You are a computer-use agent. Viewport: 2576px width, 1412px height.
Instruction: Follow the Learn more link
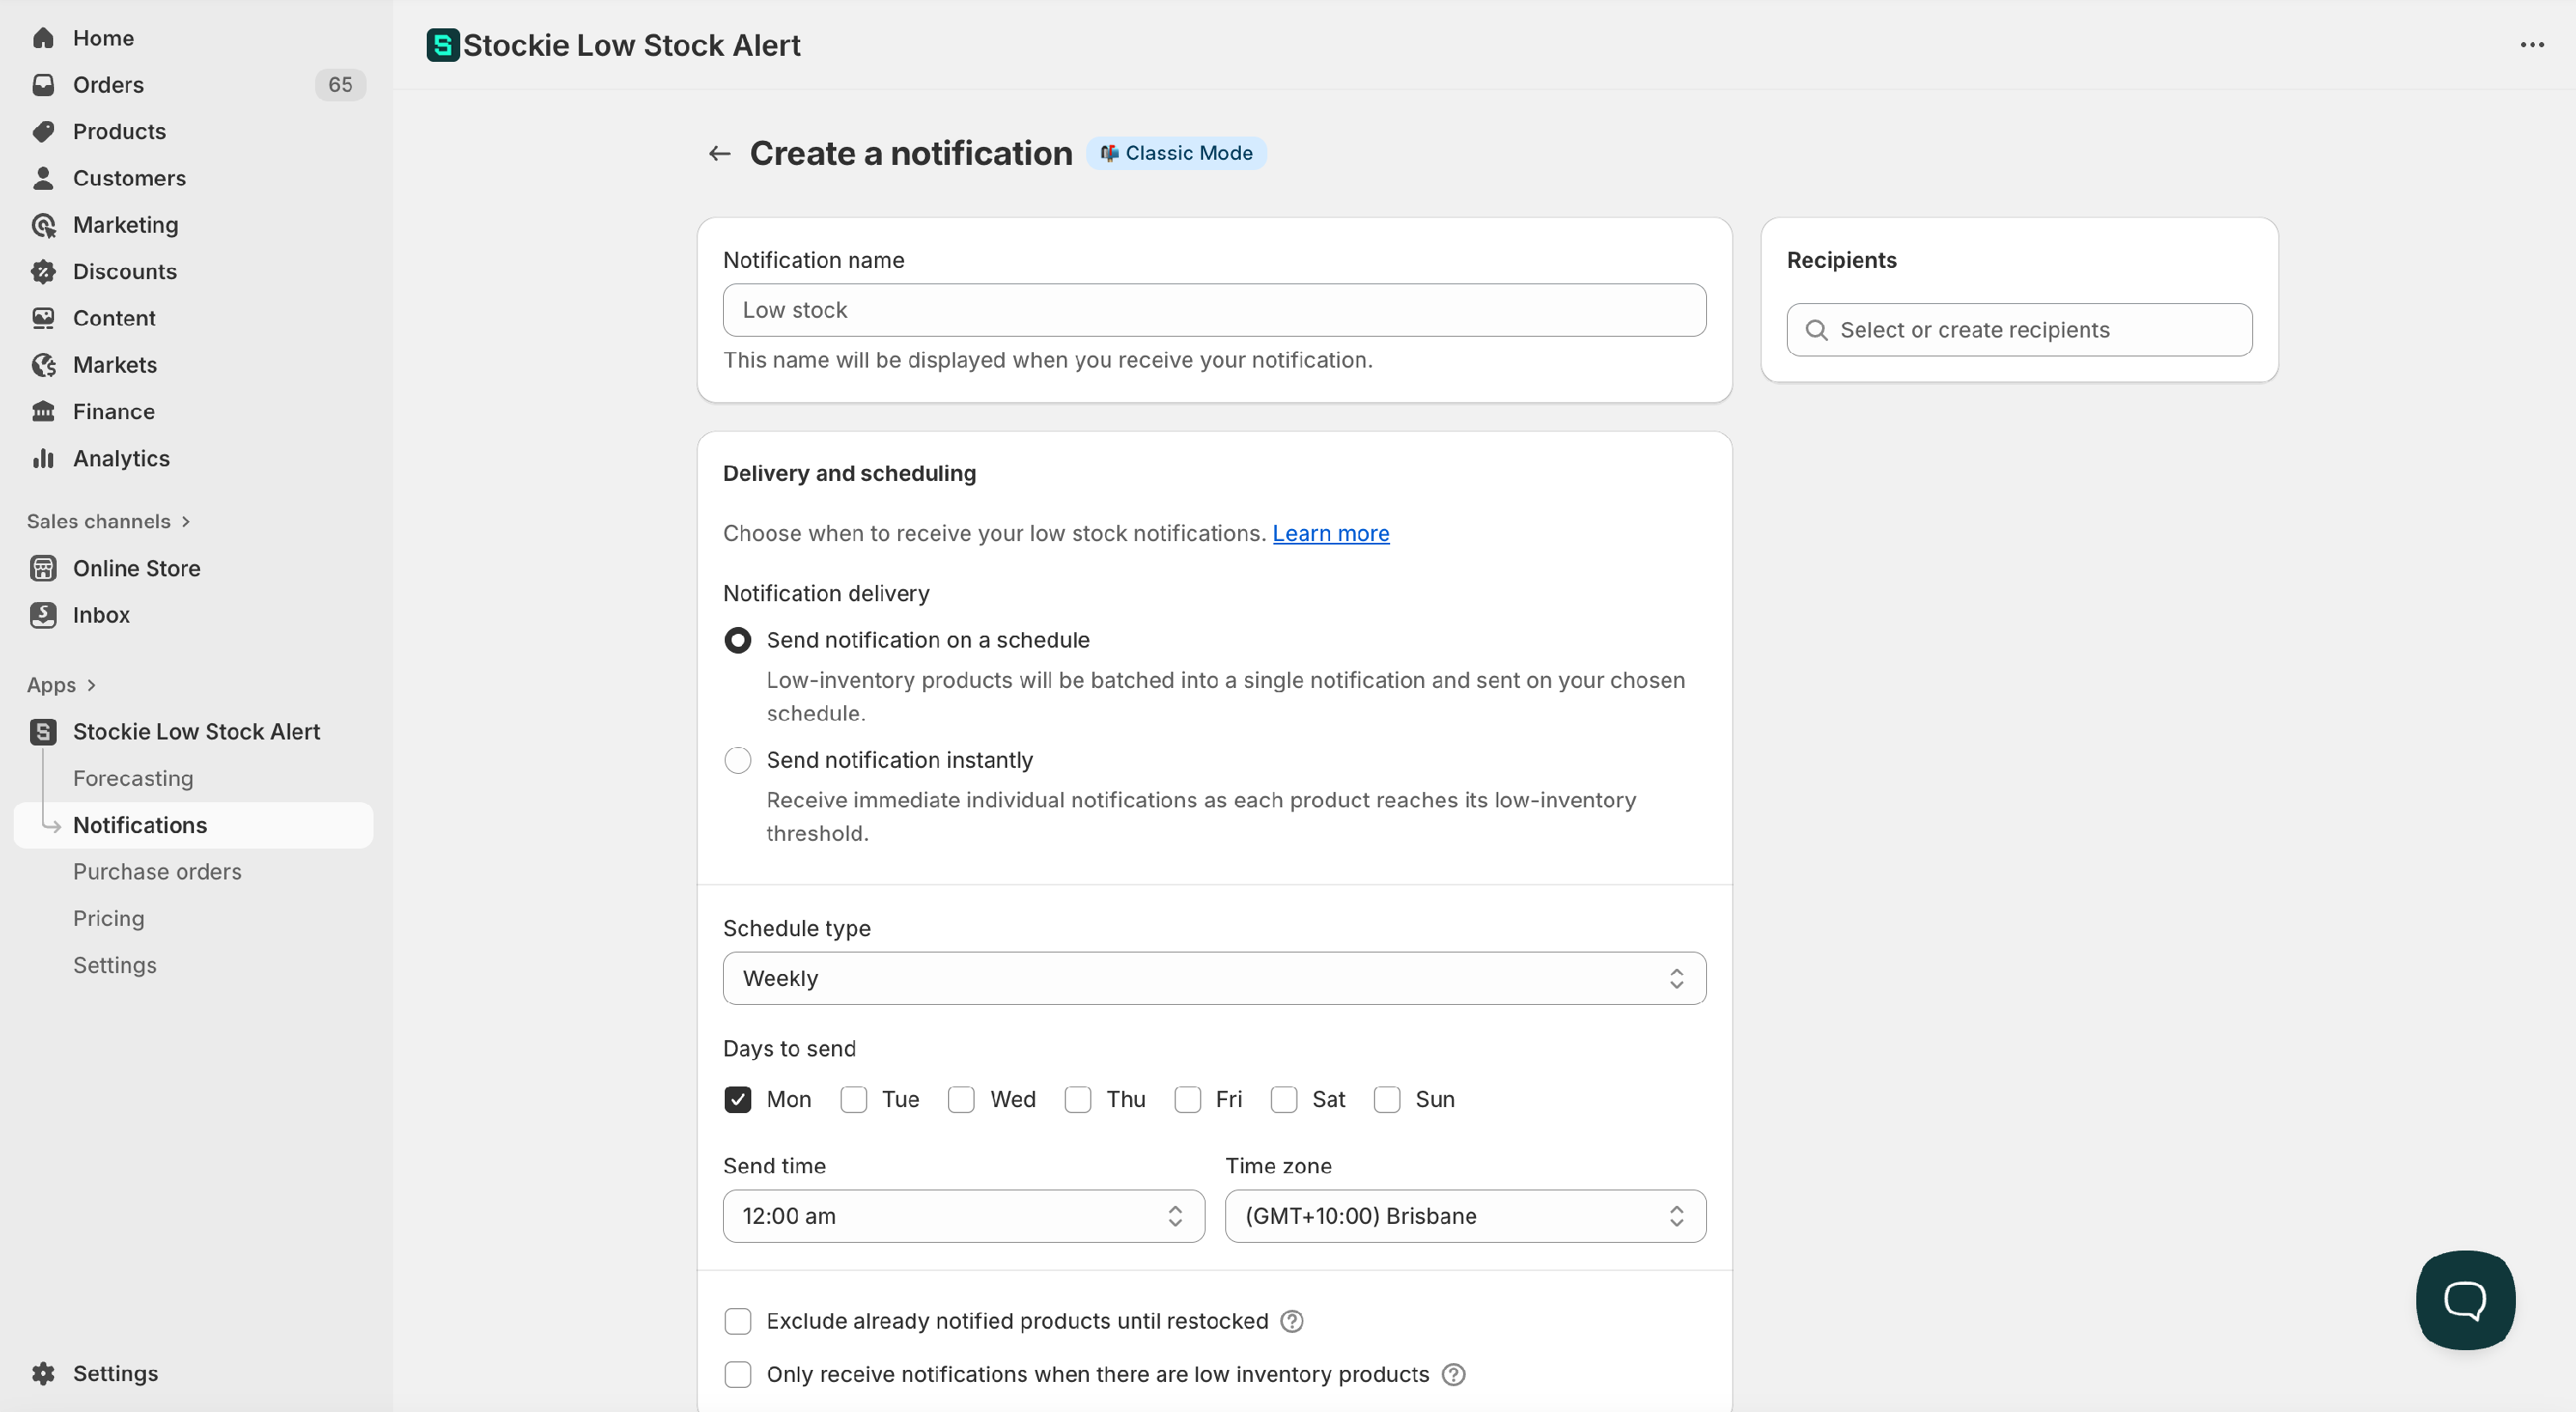tap(1330, 533)
